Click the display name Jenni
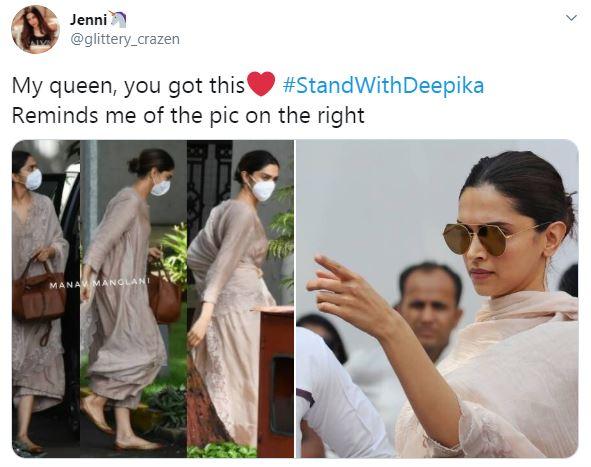The height and width of the screenshot is (467, 591). point(88,20)
